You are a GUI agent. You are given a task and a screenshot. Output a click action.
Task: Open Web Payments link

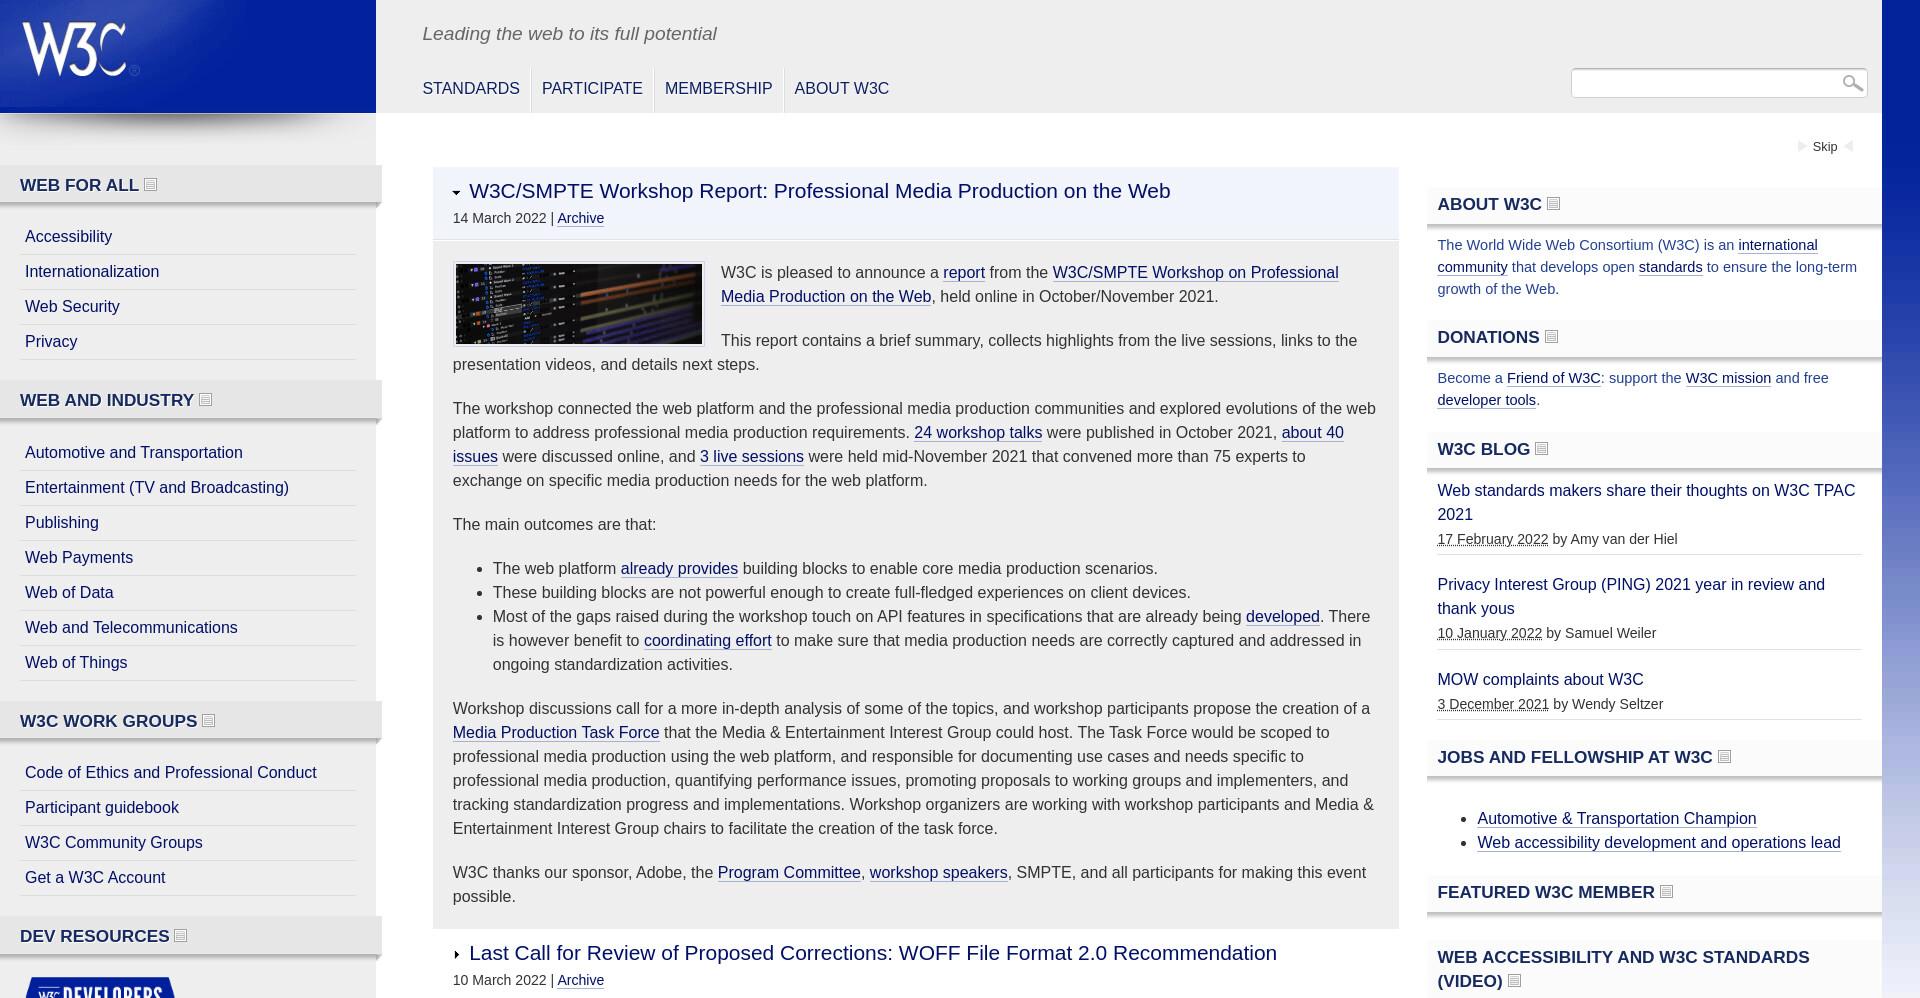pos(79,558)
